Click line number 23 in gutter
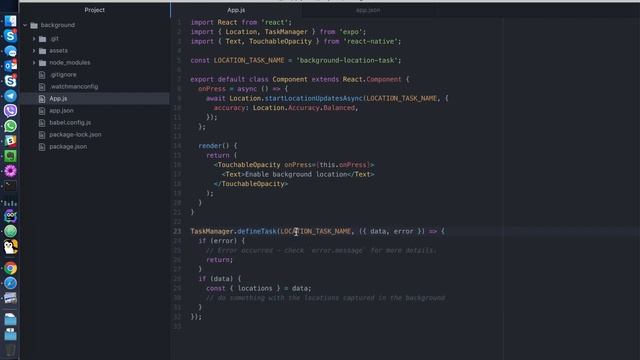Viewport: 640px width, 360px height. 177,231
